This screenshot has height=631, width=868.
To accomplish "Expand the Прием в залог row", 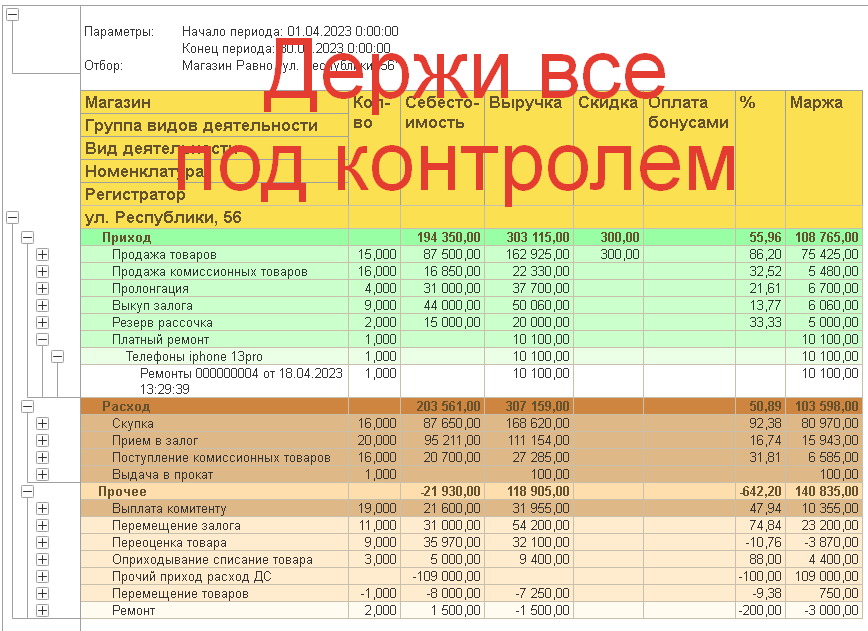I will 42,441.
